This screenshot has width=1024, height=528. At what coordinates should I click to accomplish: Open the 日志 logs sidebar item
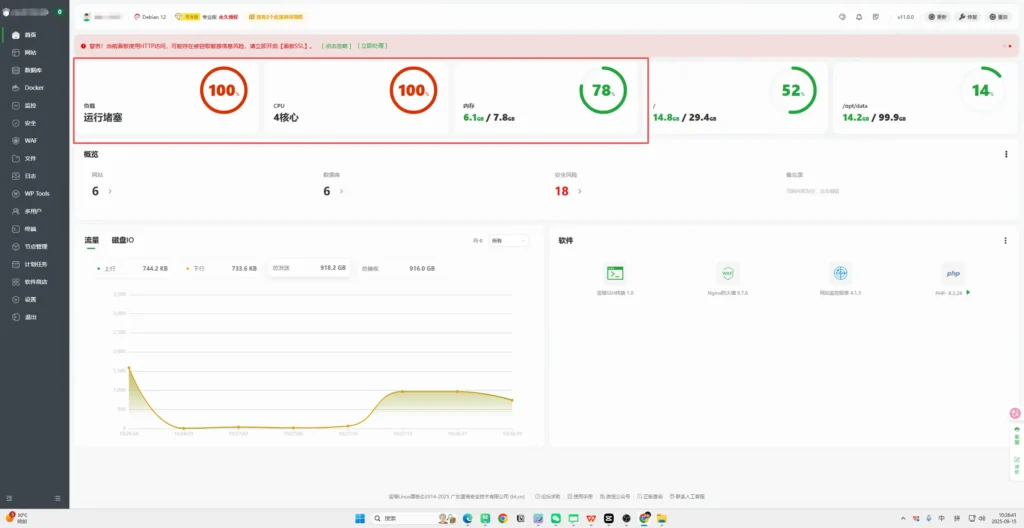coord(34,176)
